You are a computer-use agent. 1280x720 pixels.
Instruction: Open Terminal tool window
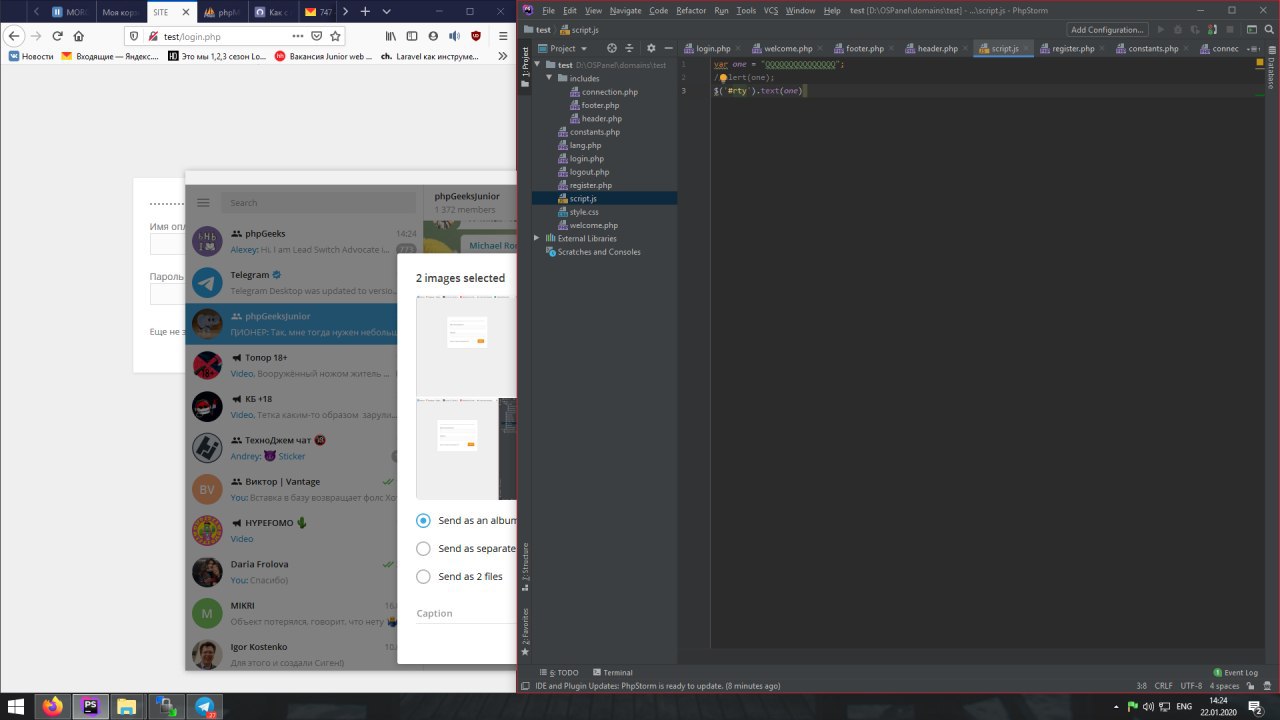tap(612, 672)
